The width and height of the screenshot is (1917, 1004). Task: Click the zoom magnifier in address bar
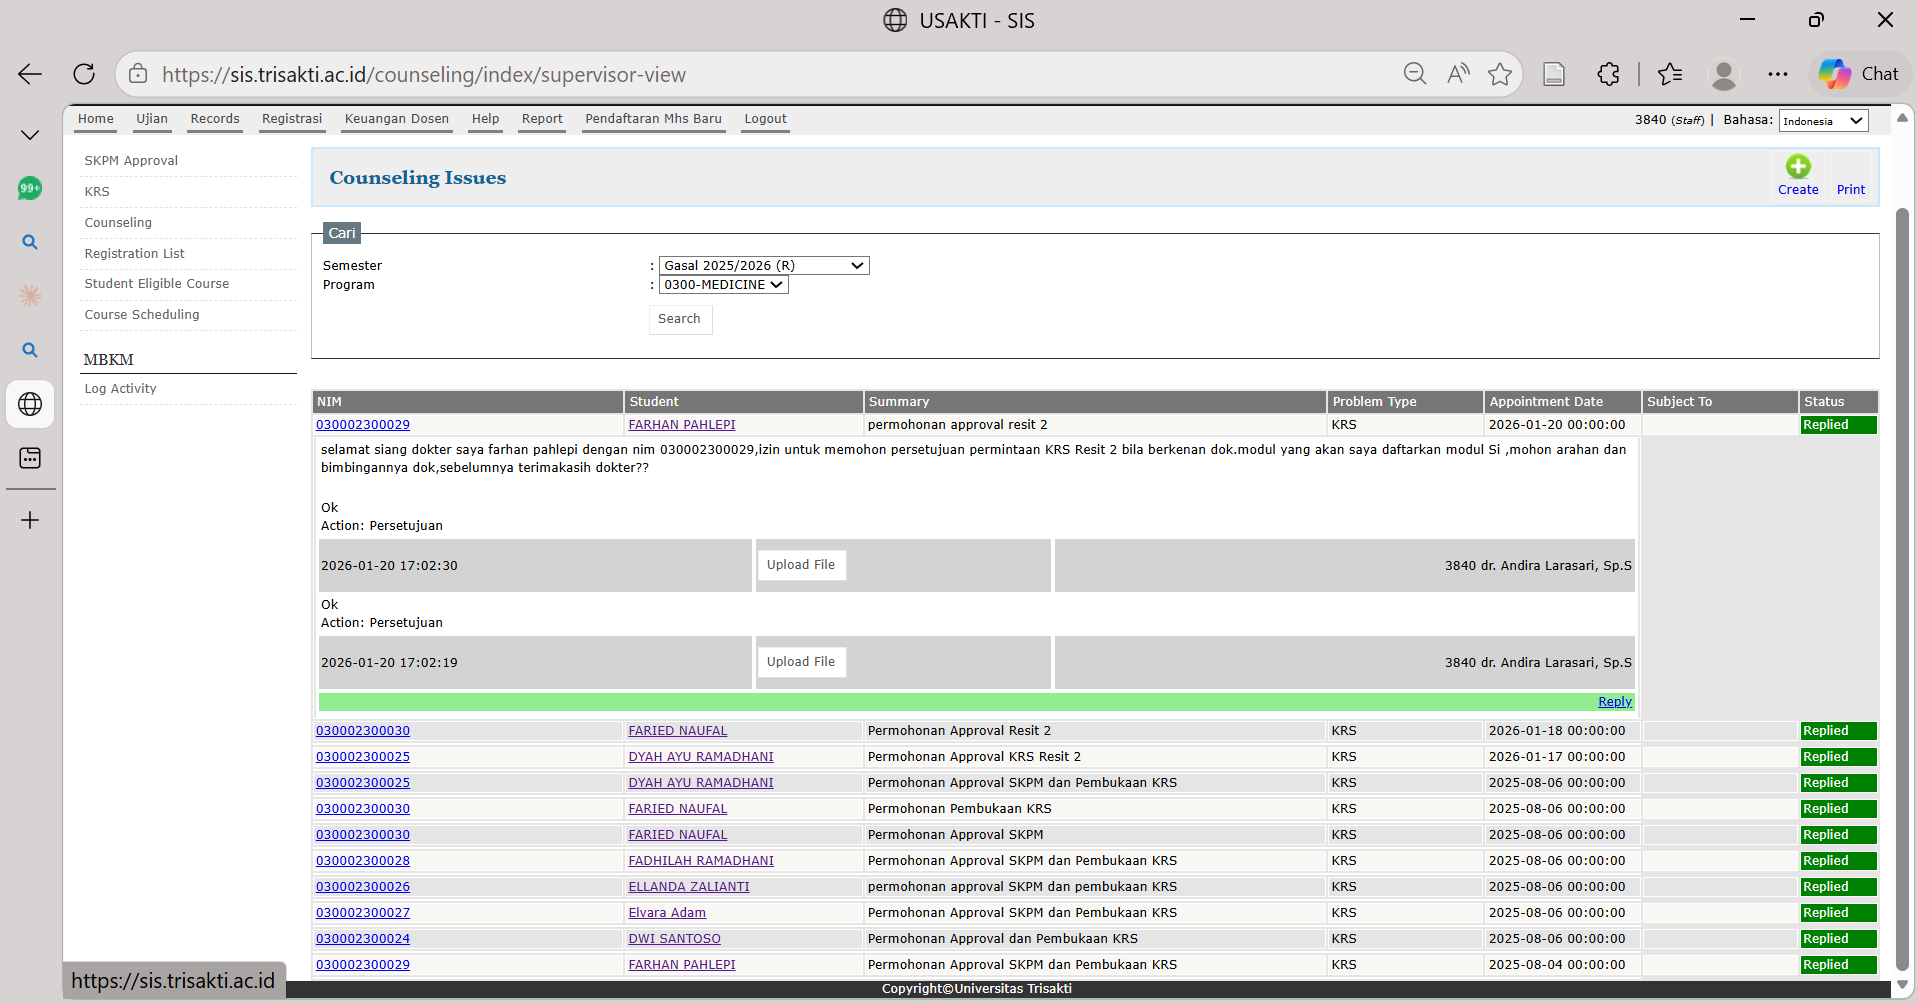point(1414,74)
